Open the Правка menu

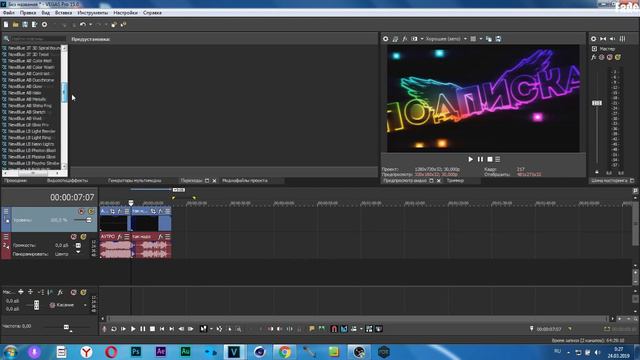pos(28,13)
